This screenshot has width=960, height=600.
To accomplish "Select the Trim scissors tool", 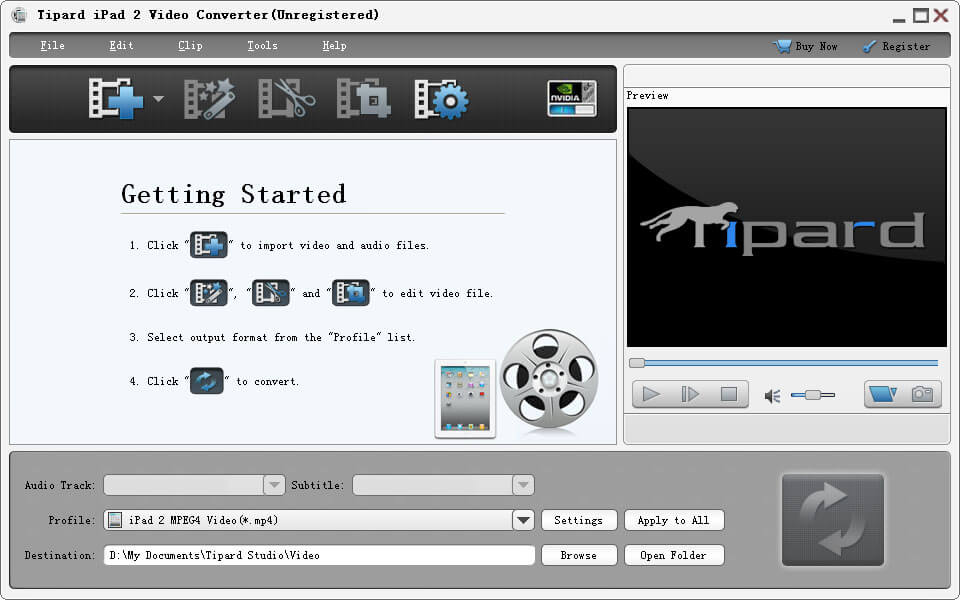I will coord(287,99).
